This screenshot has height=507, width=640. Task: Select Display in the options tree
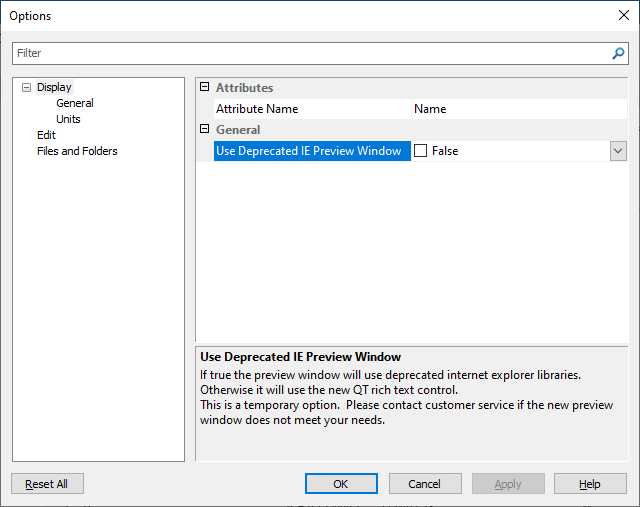(x=54, y=87)
